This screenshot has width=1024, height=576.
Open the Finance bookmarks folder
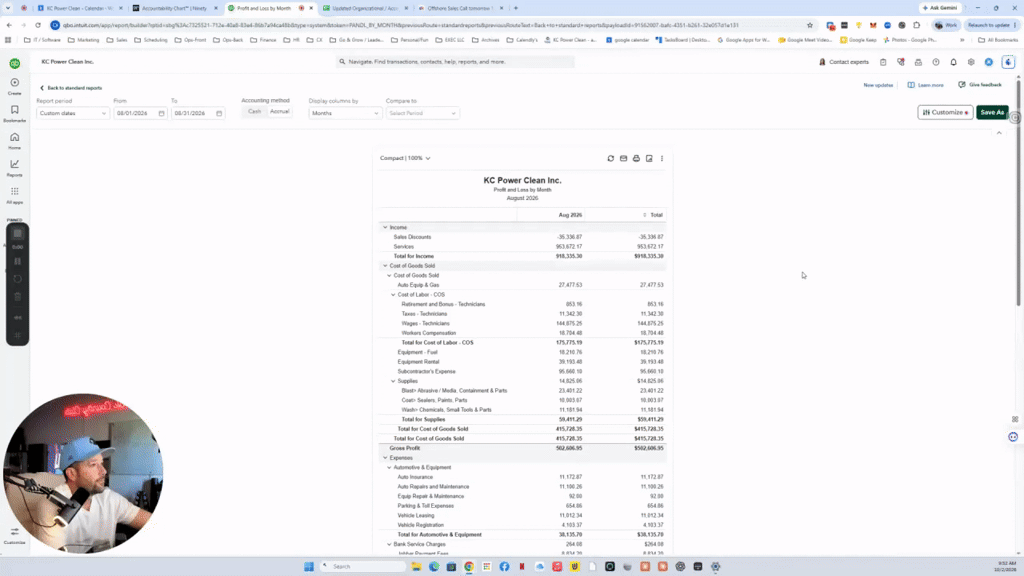[x=263, y=40]
